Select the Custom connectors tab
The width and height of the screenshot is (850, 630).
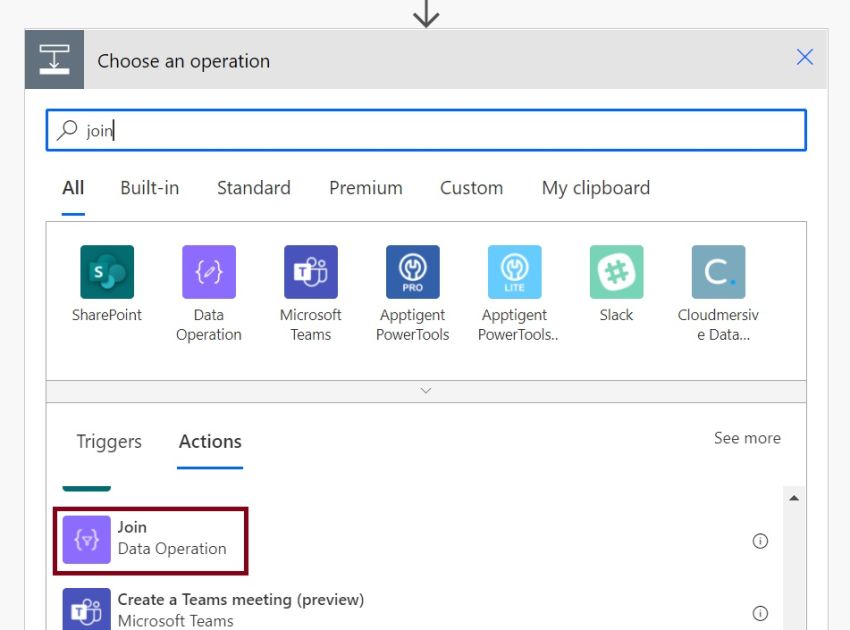(x=471, y=187)
